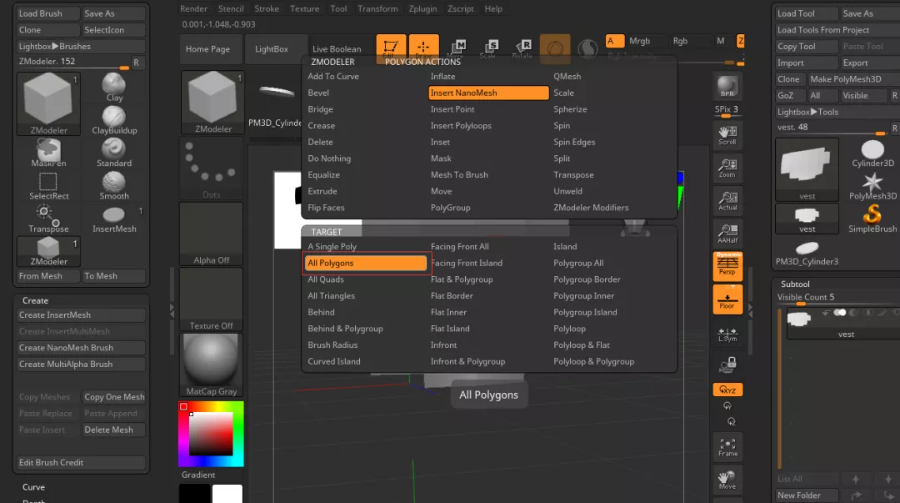This screenshot has height=503, width=900.
Task: Click the Move canvas icon
Action: pyautogui.click(x=727, y=480)
